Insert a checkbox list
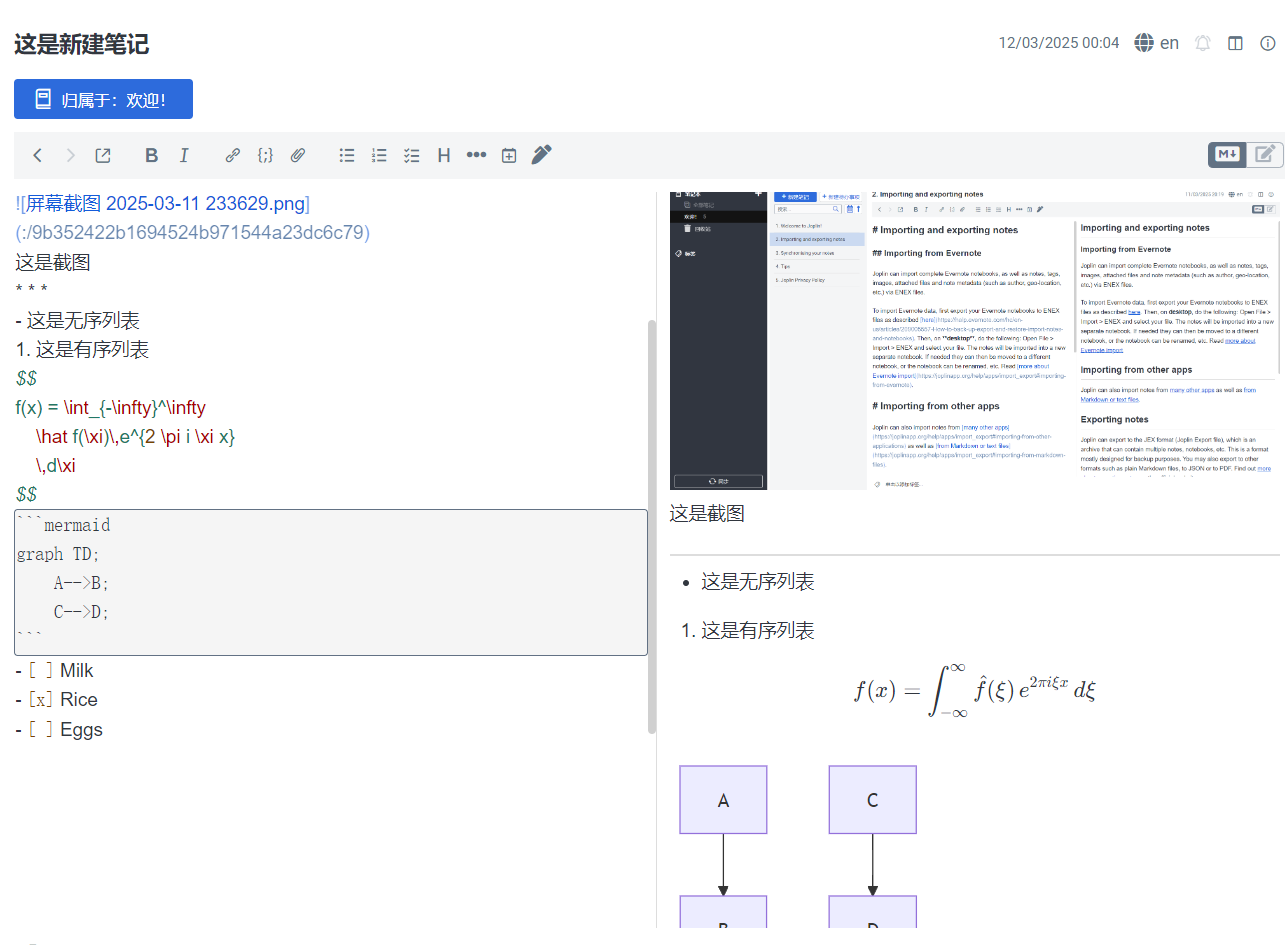This screenshot has height=945, width=1285. (x=411, y=155)
